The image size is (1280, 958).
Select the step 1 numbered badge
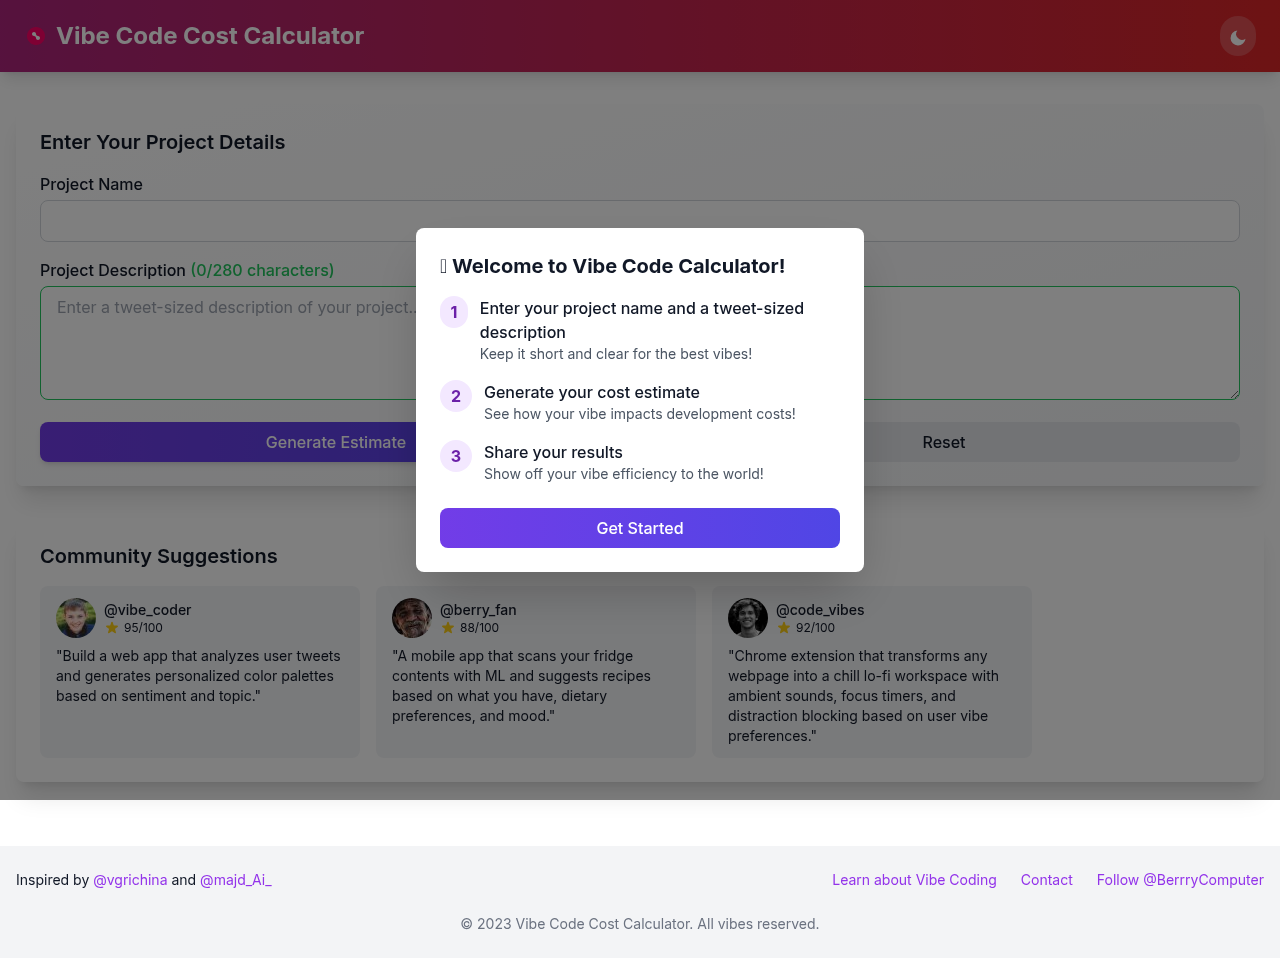point(454,312)
